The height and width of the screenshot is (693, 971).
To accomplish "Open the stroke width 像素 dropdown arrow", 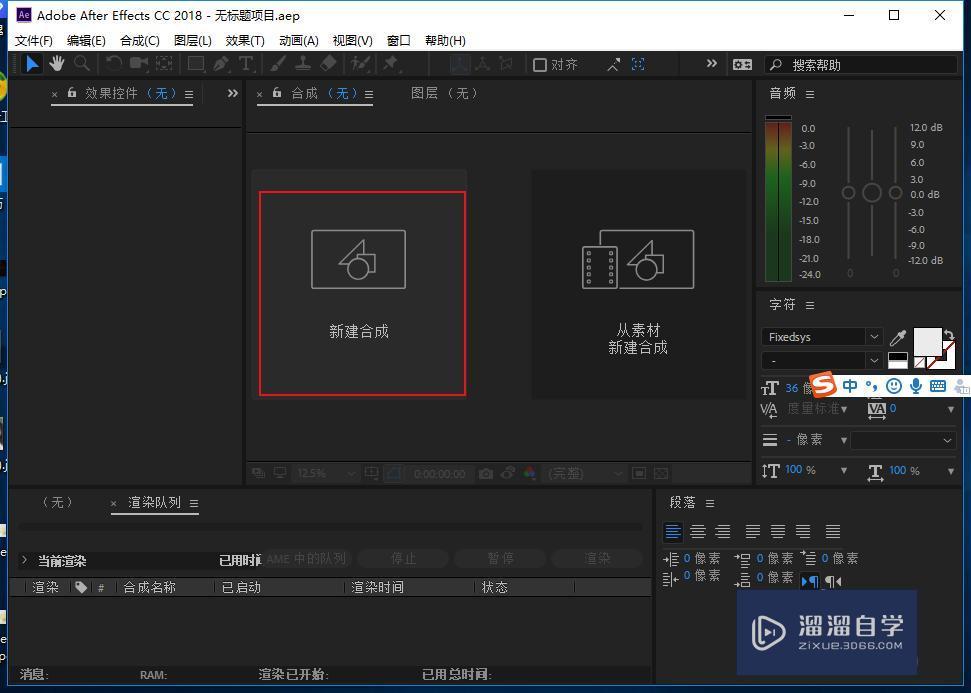I will click(843, 440).
